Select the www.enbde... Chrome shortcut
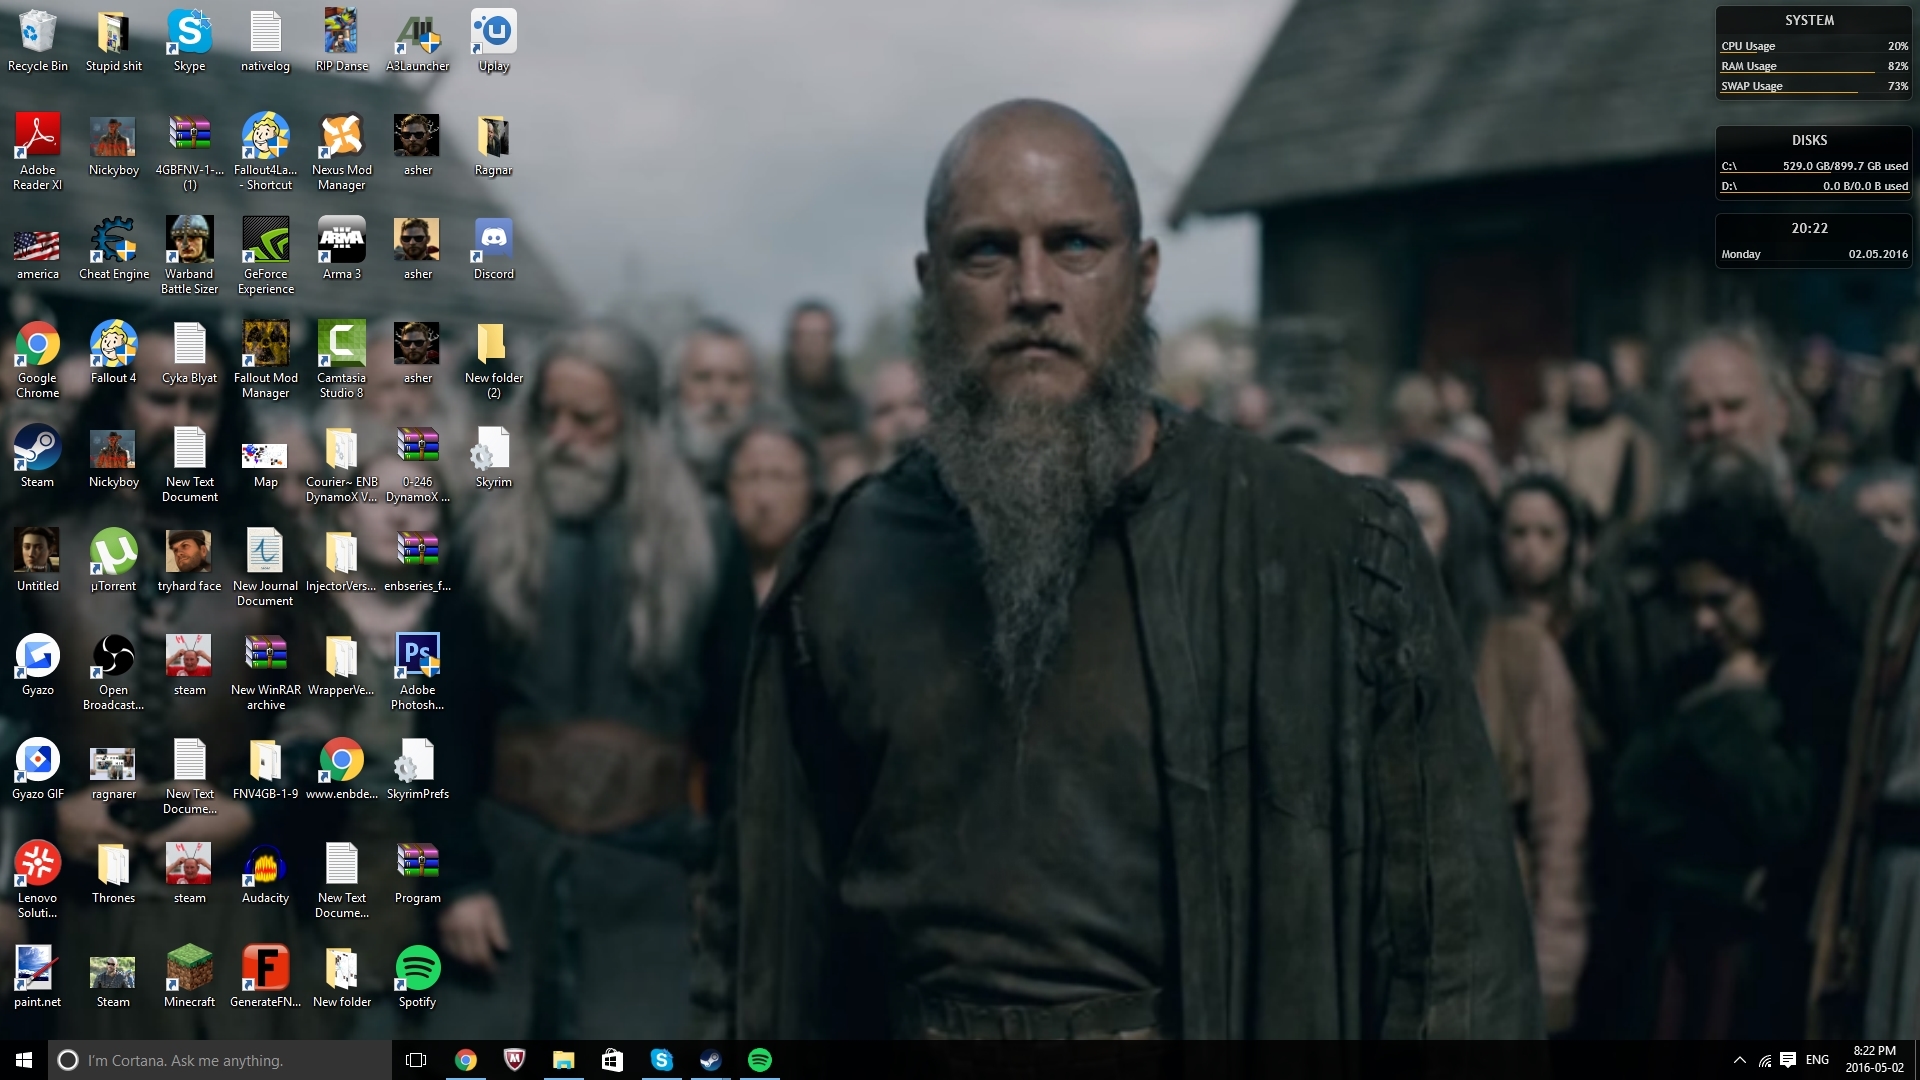 pos(341,770)
